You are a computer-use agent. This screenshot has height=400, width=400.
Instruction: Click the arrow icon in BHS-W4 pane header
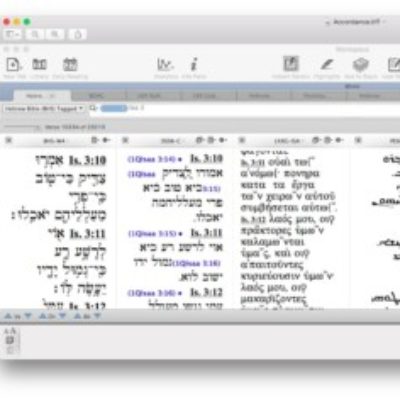[106, 140]
